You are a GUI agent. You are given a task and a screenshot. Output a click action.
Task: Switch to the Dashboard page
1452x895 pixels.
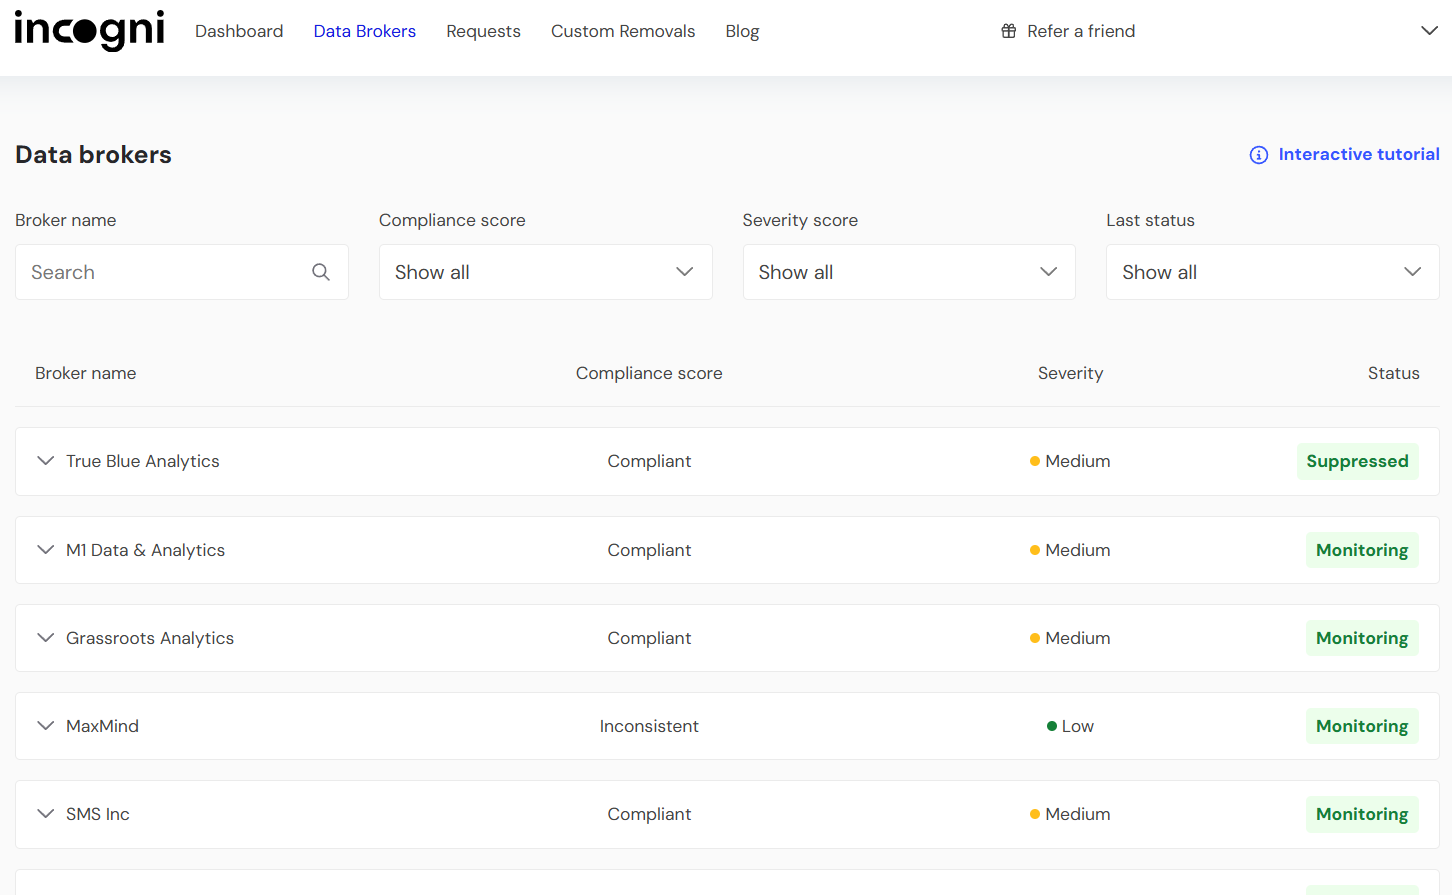239,31
